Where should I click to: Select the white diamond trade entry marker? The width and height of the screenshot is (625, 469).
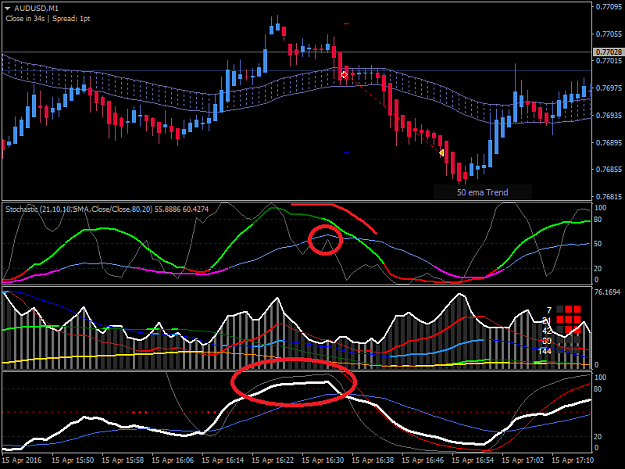[x=344, y=75]
